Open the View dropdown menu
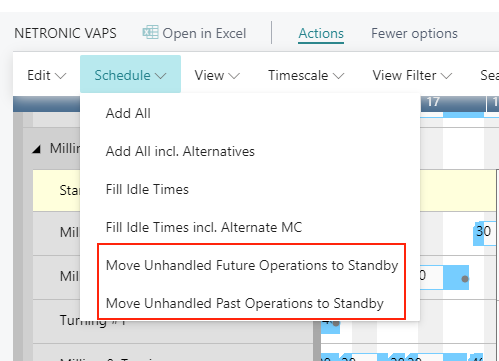The image size is (499, 361). pos(217,75)
